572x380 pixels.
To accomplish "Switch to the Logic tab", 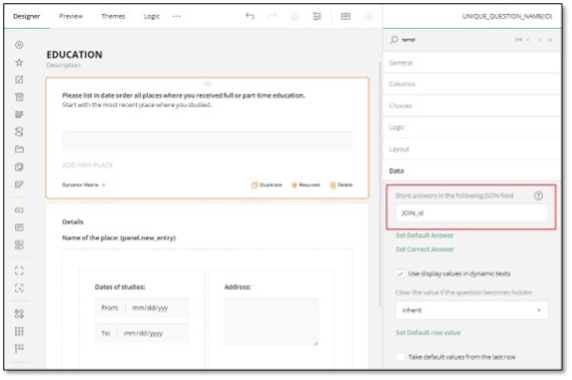I will click(151, 16).
